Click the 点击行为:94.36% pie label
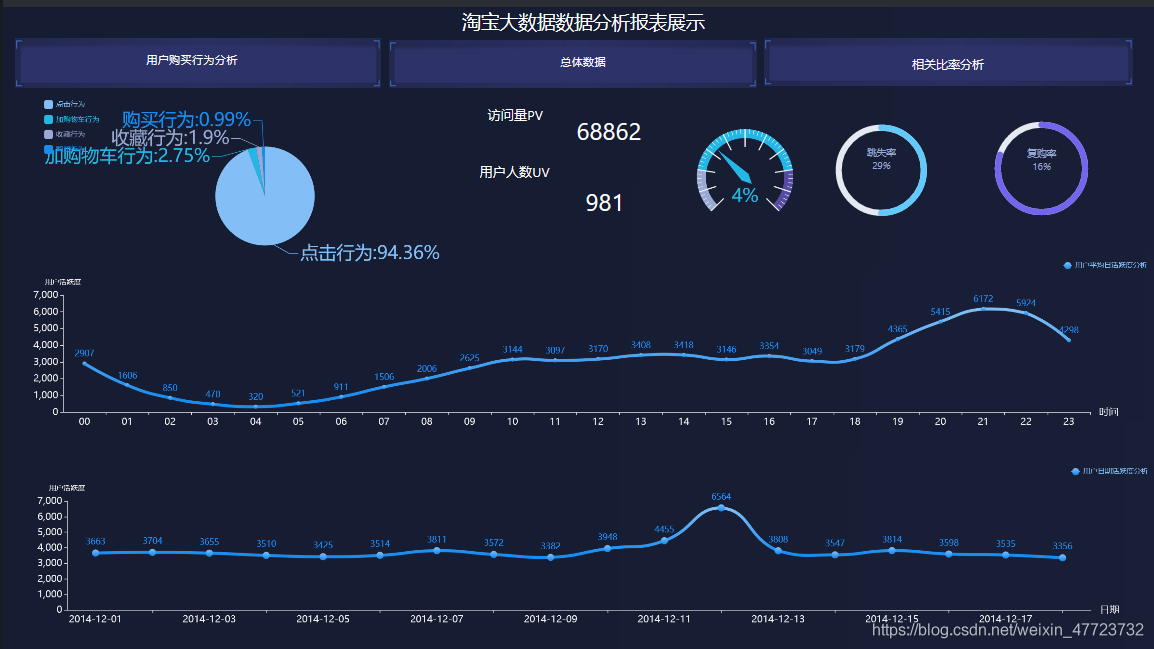Viewport: 1154px width, 649px height. 369,252
